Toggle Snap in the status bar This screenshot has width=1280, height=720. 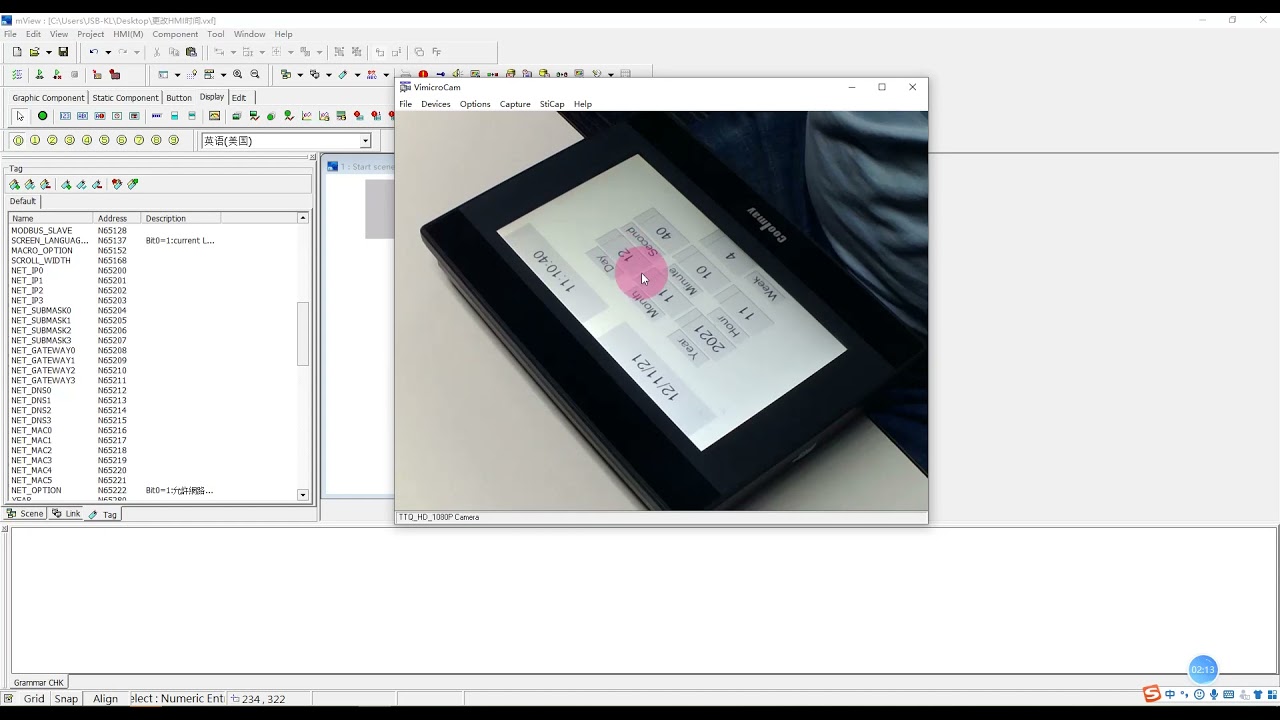pyautogui.click(x=66, y=699)
